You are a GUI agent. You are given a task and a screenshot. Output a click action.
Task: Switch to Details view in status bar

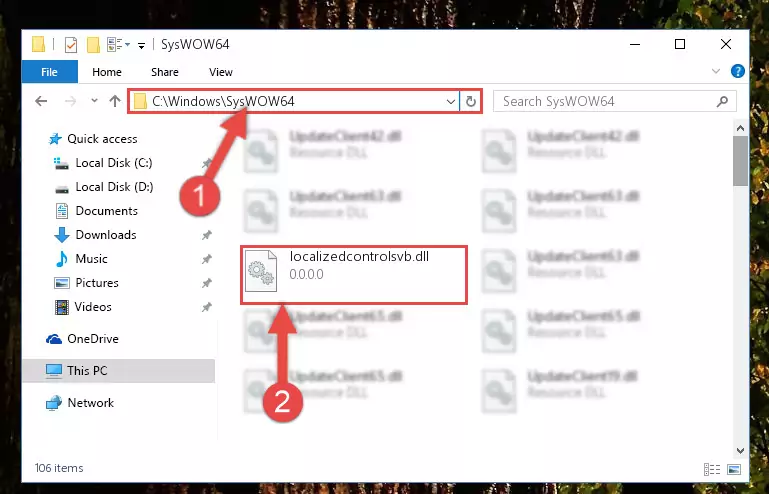[x=712, y=469]
